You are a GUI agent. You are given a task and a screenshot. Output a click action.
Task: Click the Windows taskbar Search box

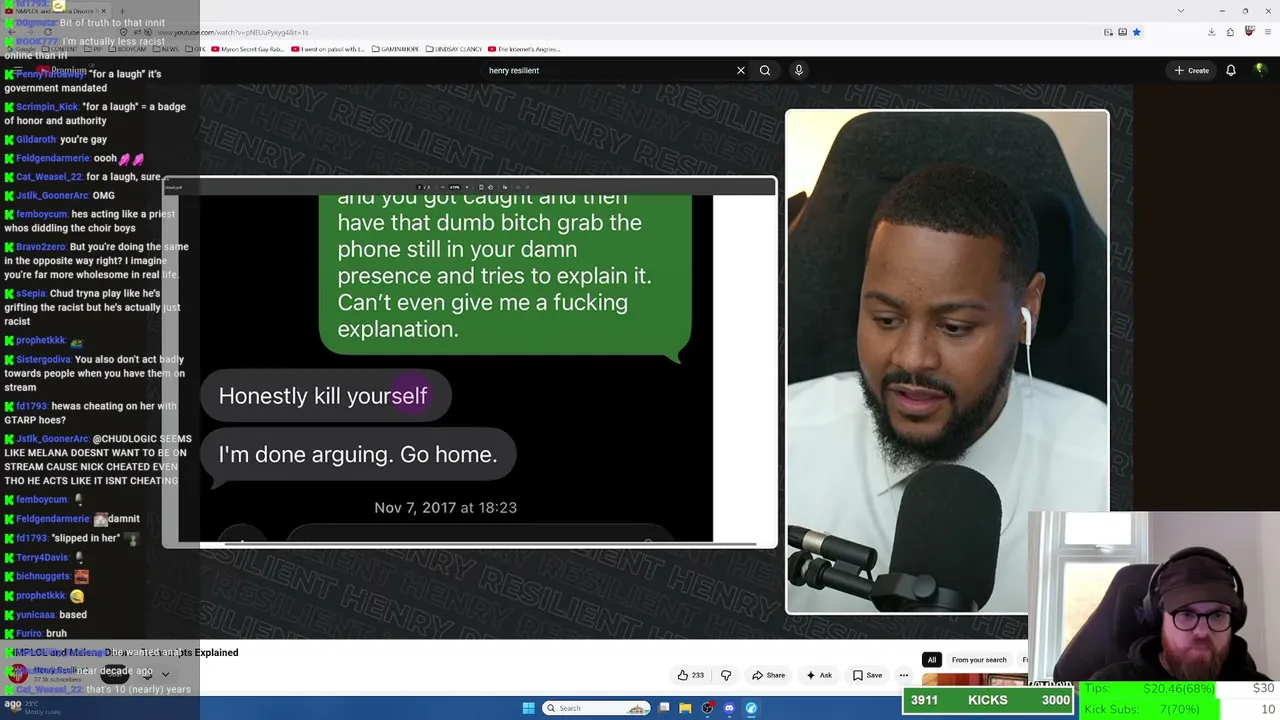pos(596,708)
